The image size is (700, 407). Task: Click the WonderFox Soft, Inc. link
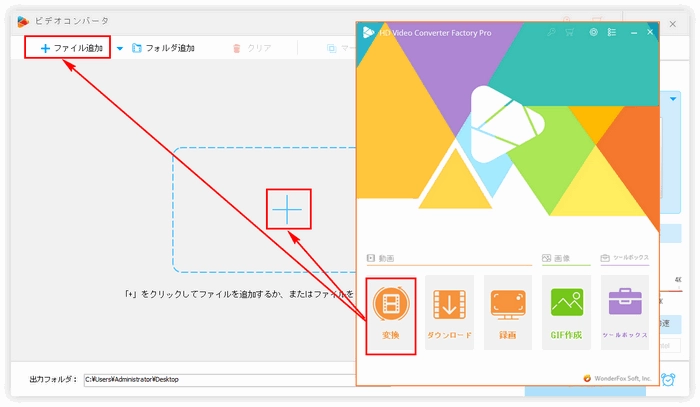point(618,378)
